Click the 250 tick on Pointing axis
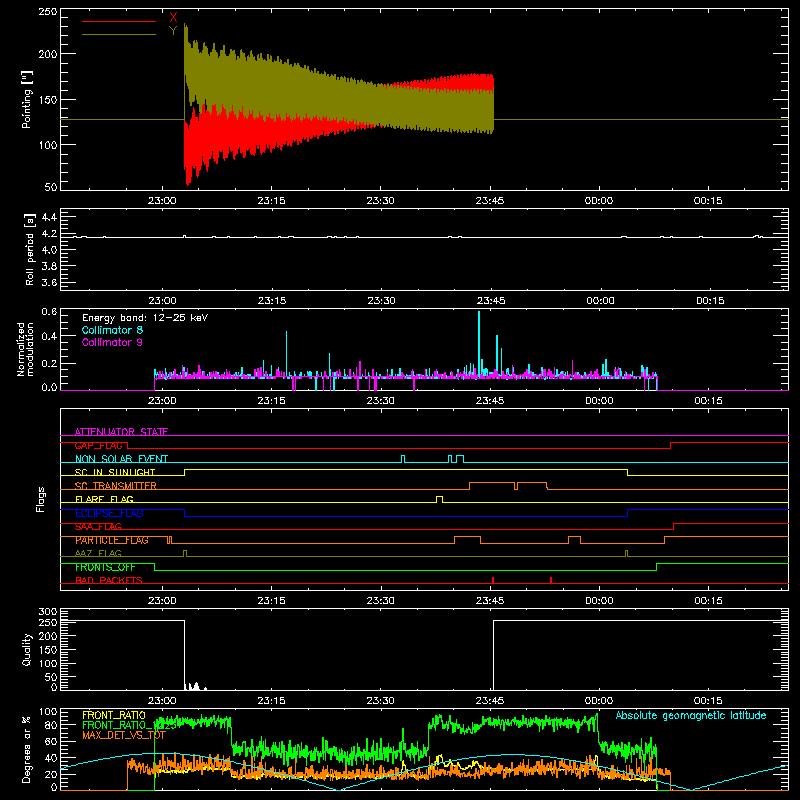This screenshot has width=800, height=800. coord(48,11)
